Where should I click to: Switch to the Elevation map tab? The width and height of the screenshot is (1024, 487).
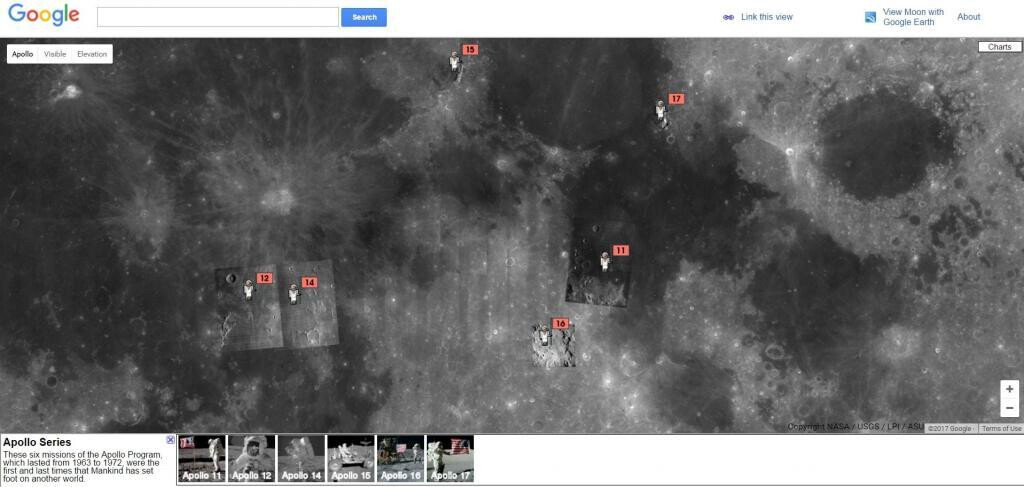pos(92,54)
